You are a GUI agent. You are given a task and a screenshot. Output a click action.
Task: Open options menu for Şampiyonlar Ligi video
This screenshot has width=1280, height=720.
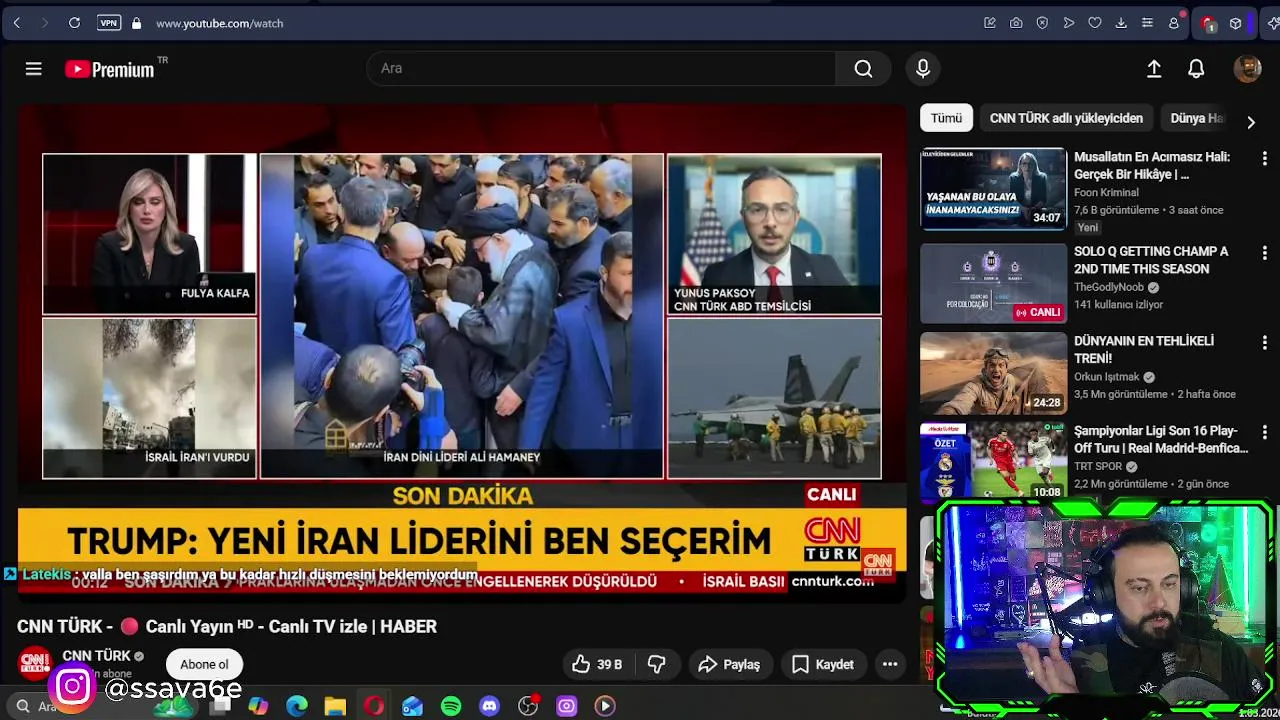1264,432
